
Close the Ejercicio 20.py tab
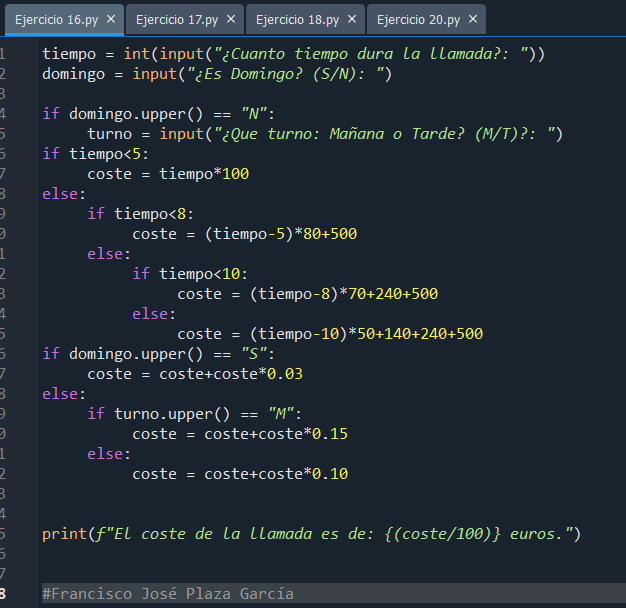(473, 19)
